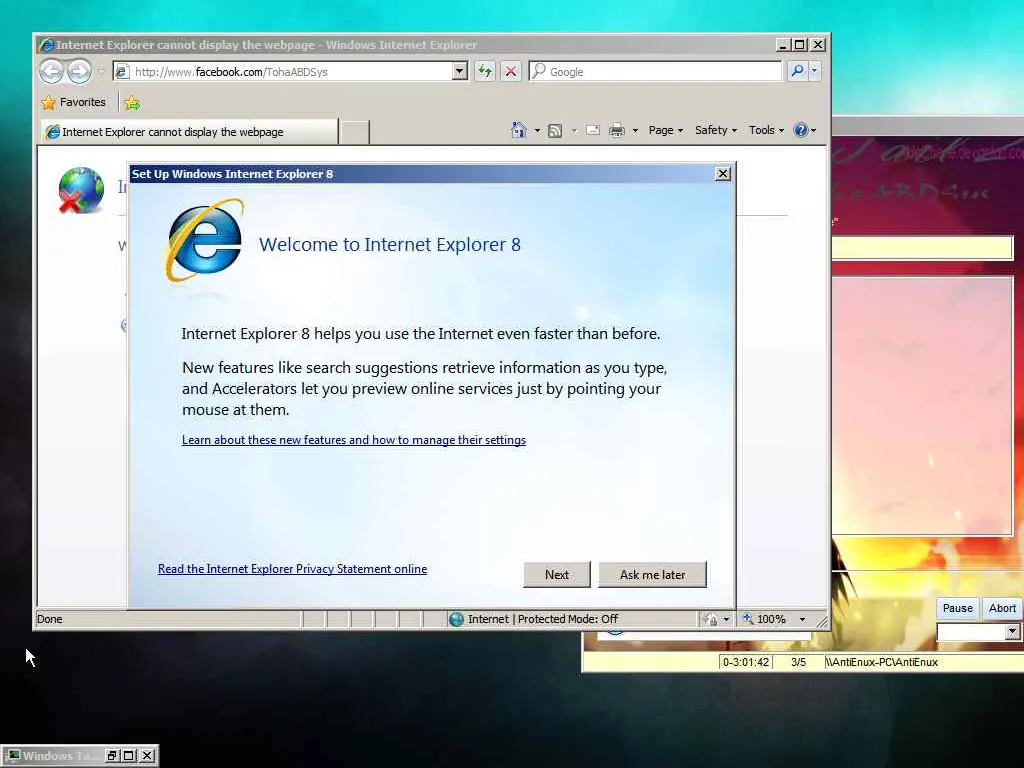The image size is (1024, 768).
Task: Open the Safety menu
Action: [x=716, y=130]
